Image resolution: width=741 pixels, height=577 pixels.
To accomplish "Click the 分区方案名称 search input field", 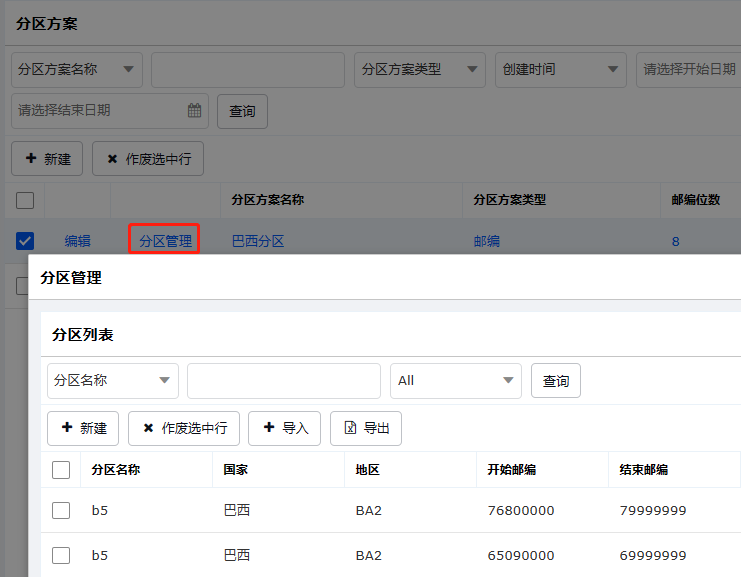I will coord(248,69).
